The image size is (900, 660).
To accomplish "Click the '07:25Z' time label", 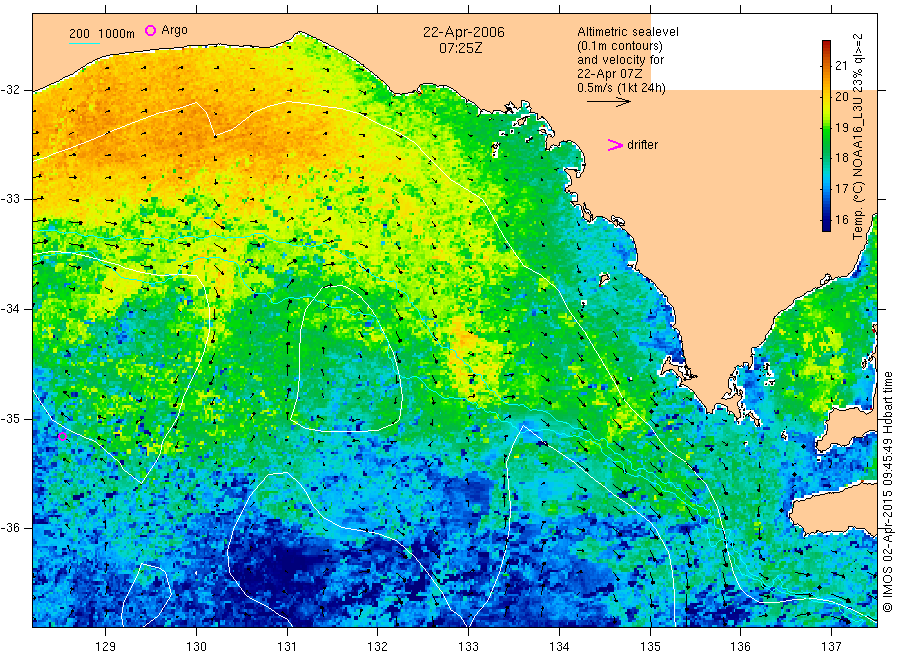I will (x=461, y=48).
